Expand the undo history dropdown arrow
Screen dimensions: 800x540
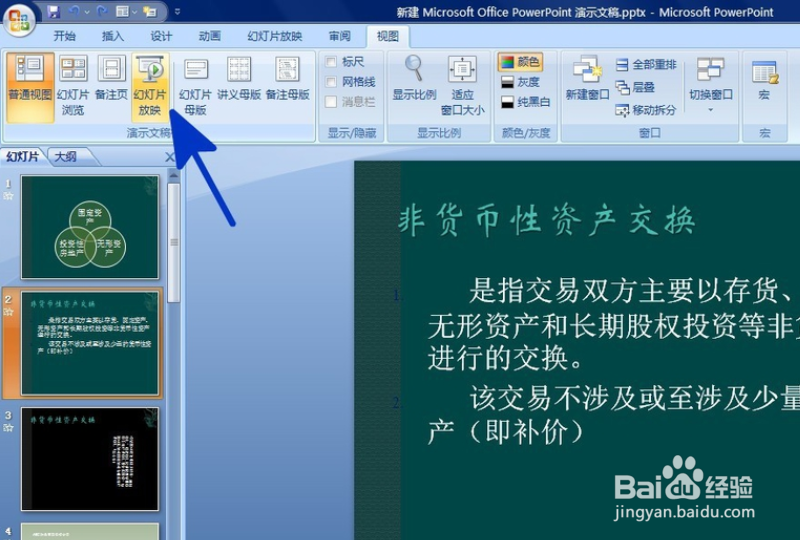coord(87,11)
